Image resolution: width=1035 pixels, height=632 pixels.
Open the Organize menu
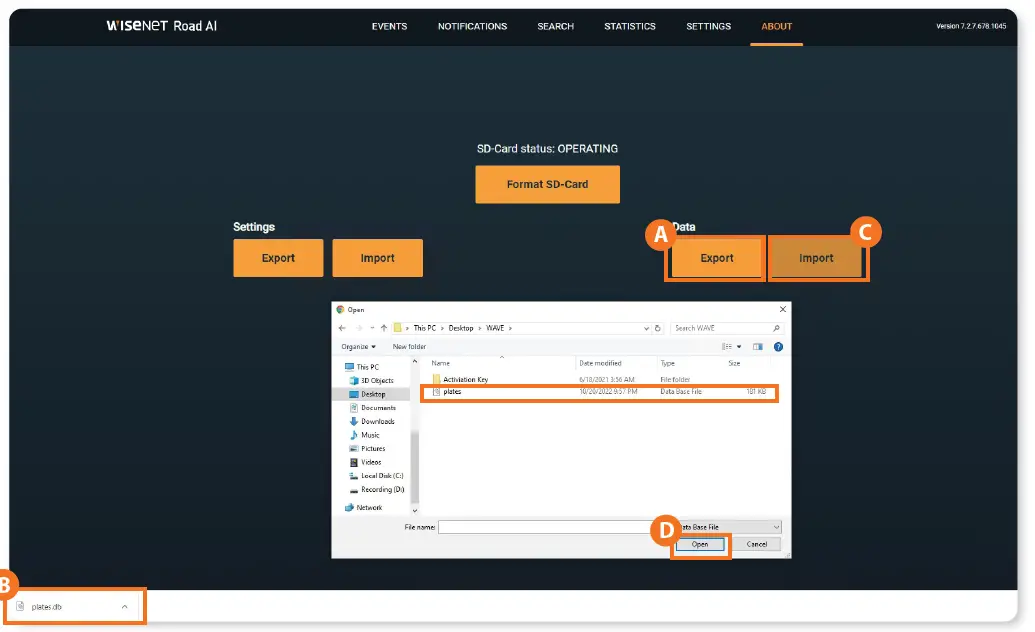click(358, 347)
